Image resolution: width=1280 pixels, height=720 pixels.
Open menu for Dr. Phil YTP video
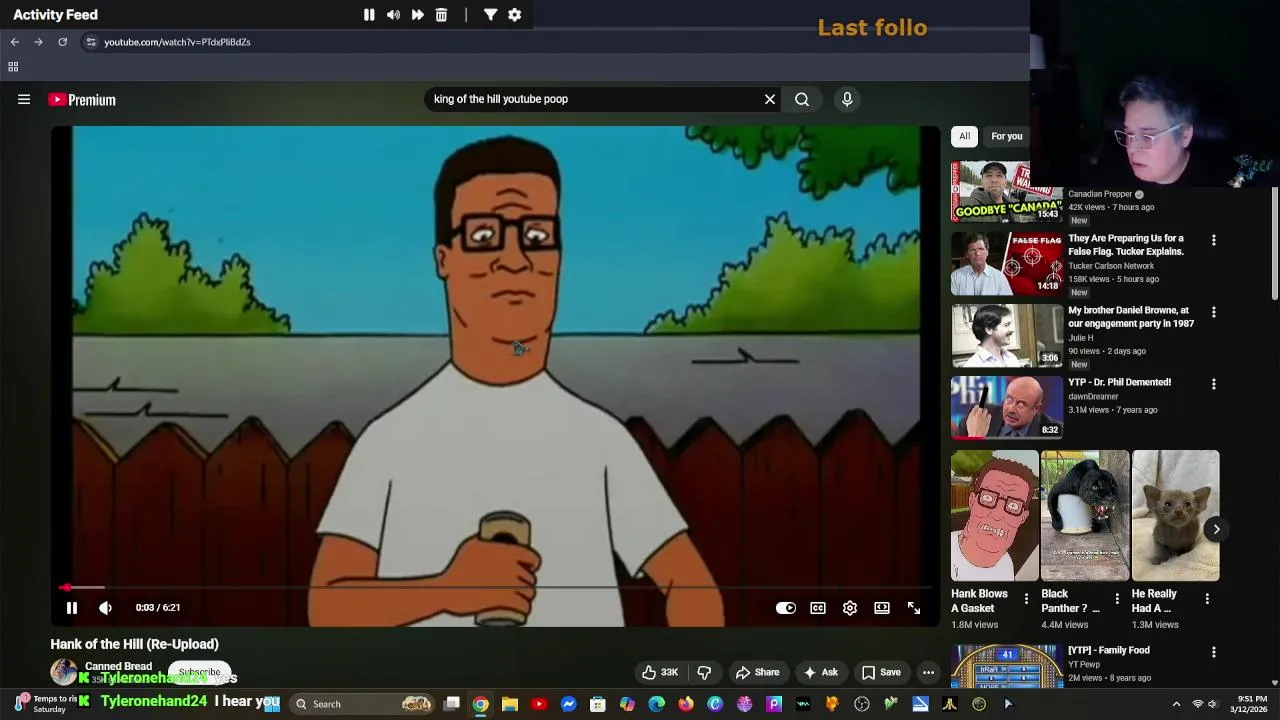point(1214,384)
